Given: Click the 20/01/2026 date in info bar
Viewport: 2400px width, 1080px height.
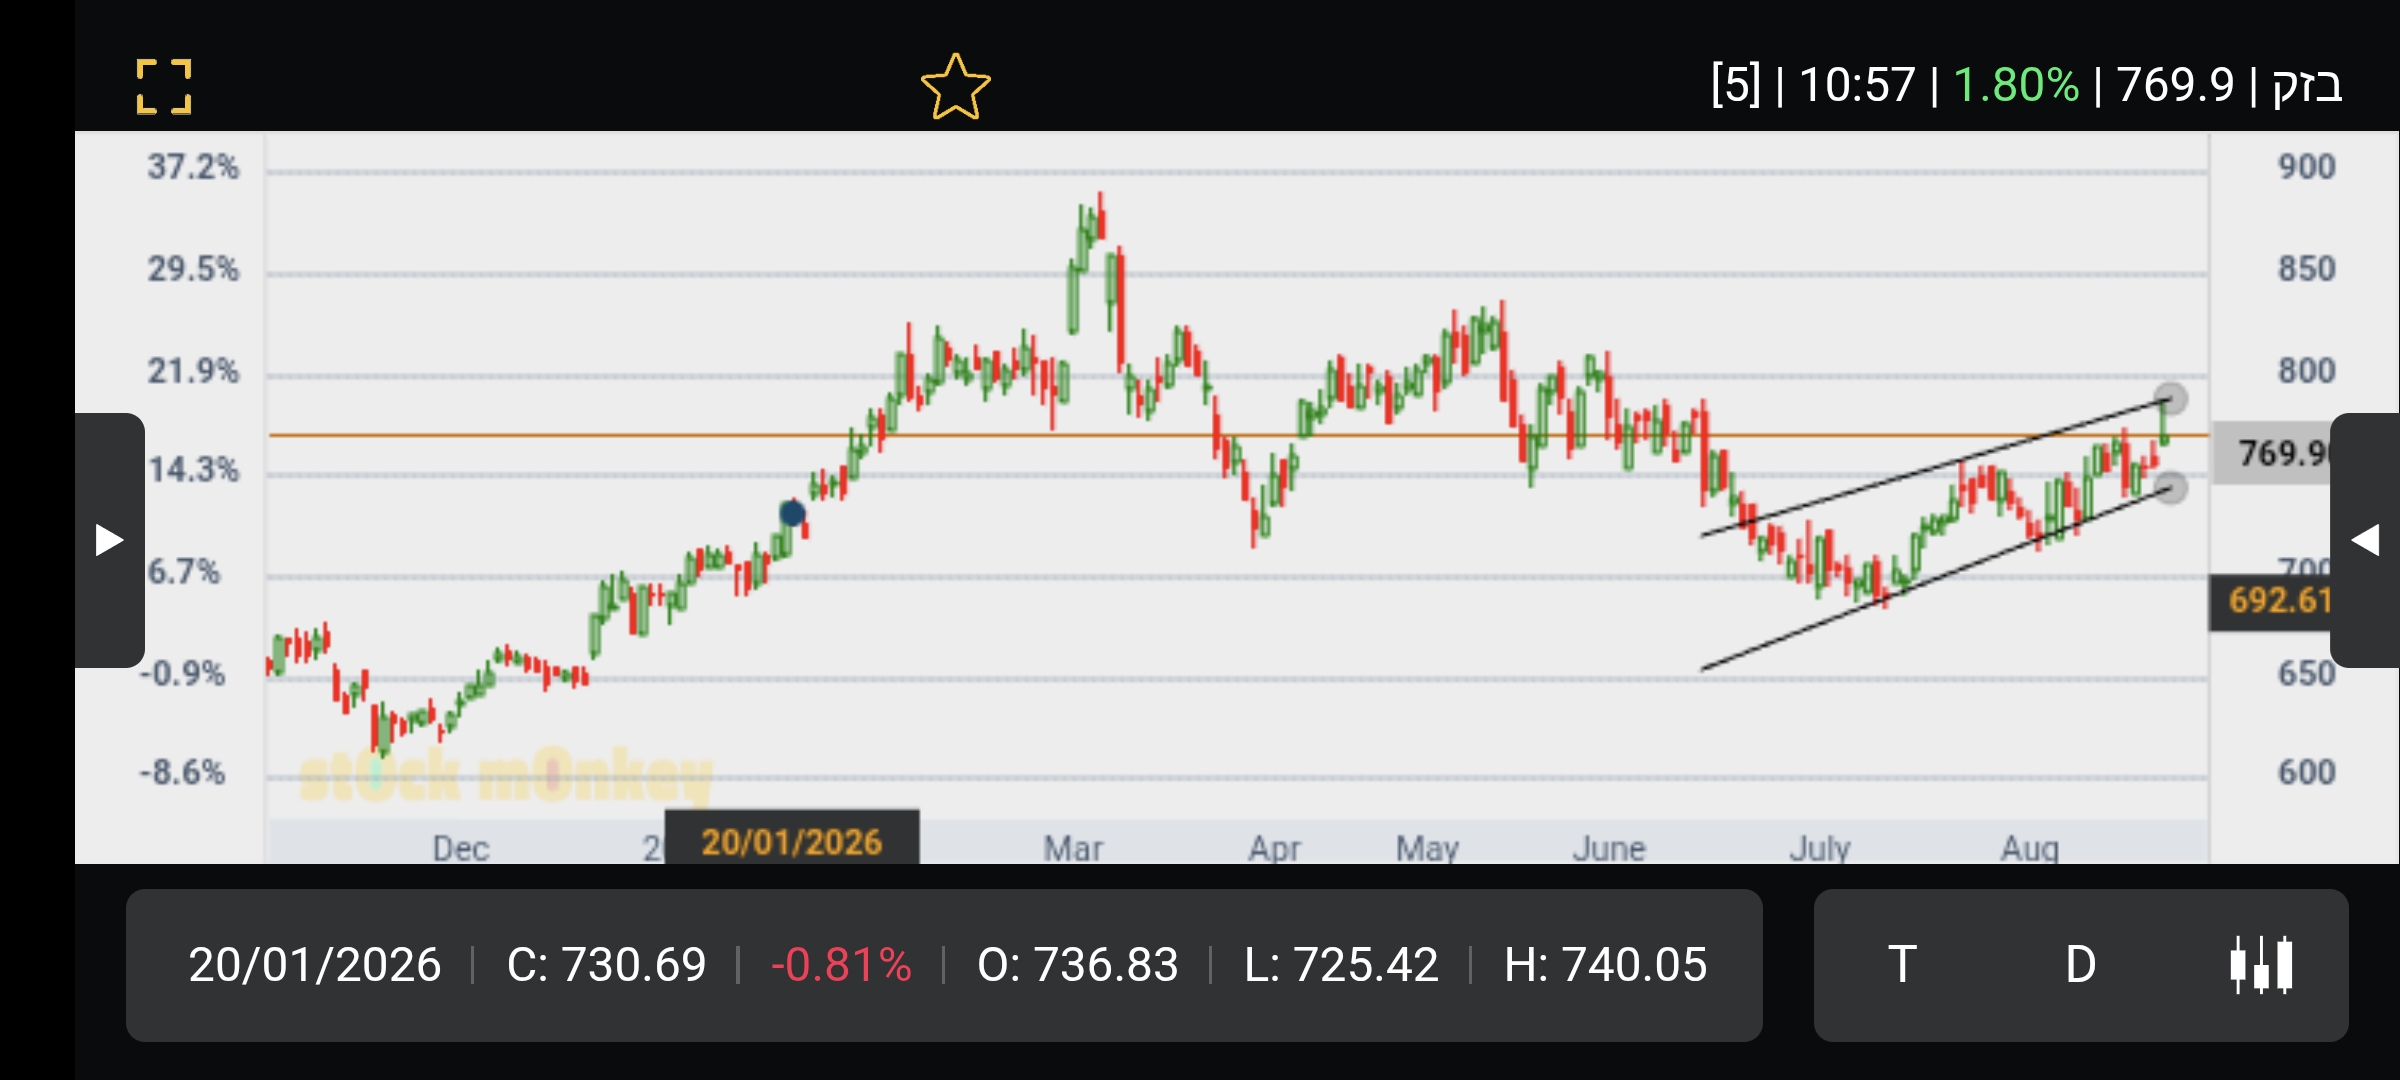Looking at the screenshot, I should click(315, 965).
